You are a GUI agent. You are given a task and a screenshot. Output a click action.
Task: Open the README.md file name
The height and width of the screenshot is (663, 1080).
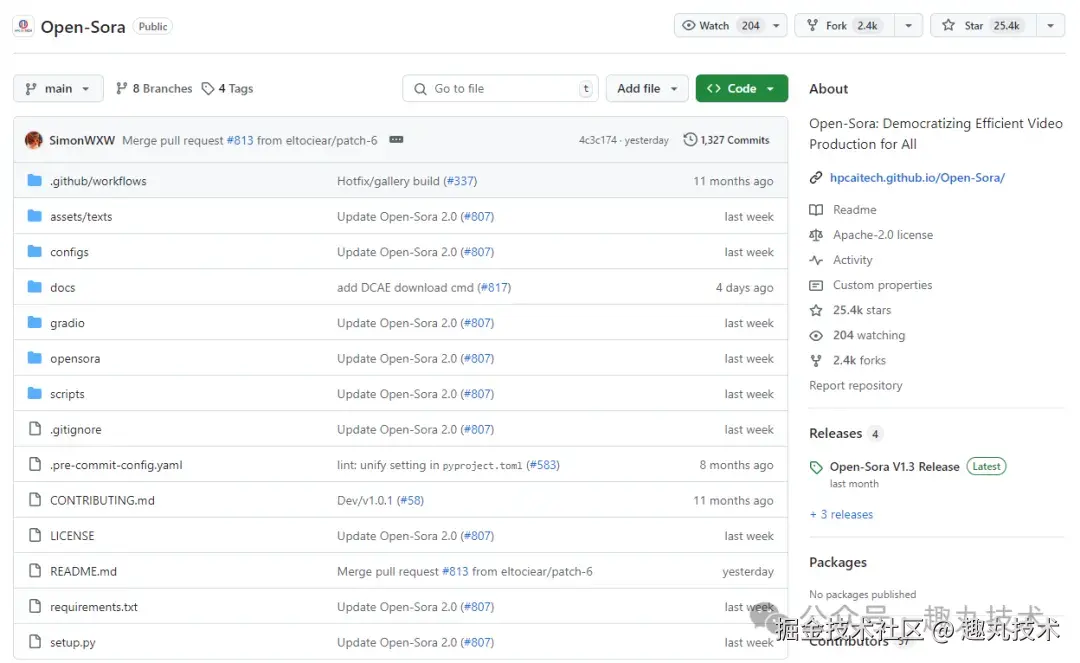click(x=83, y=571)
